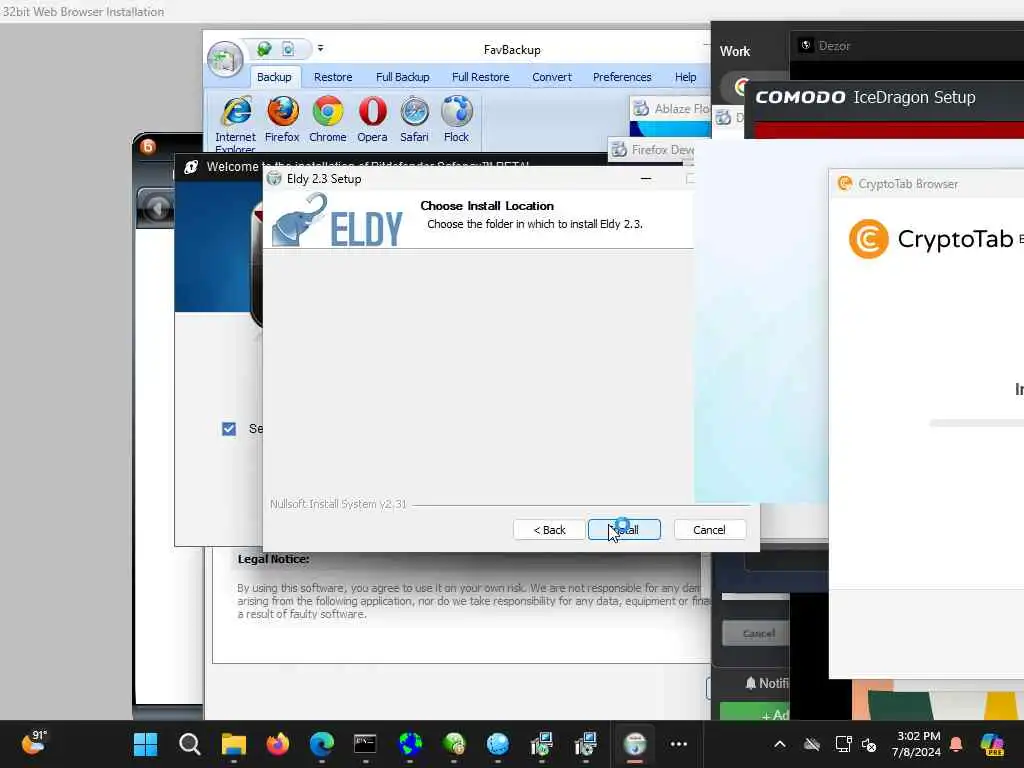Toggle the checked checkbox in Bitdefender installer
The height and width of the screenshot is (768, 1024).
click(x=229, y=428)
